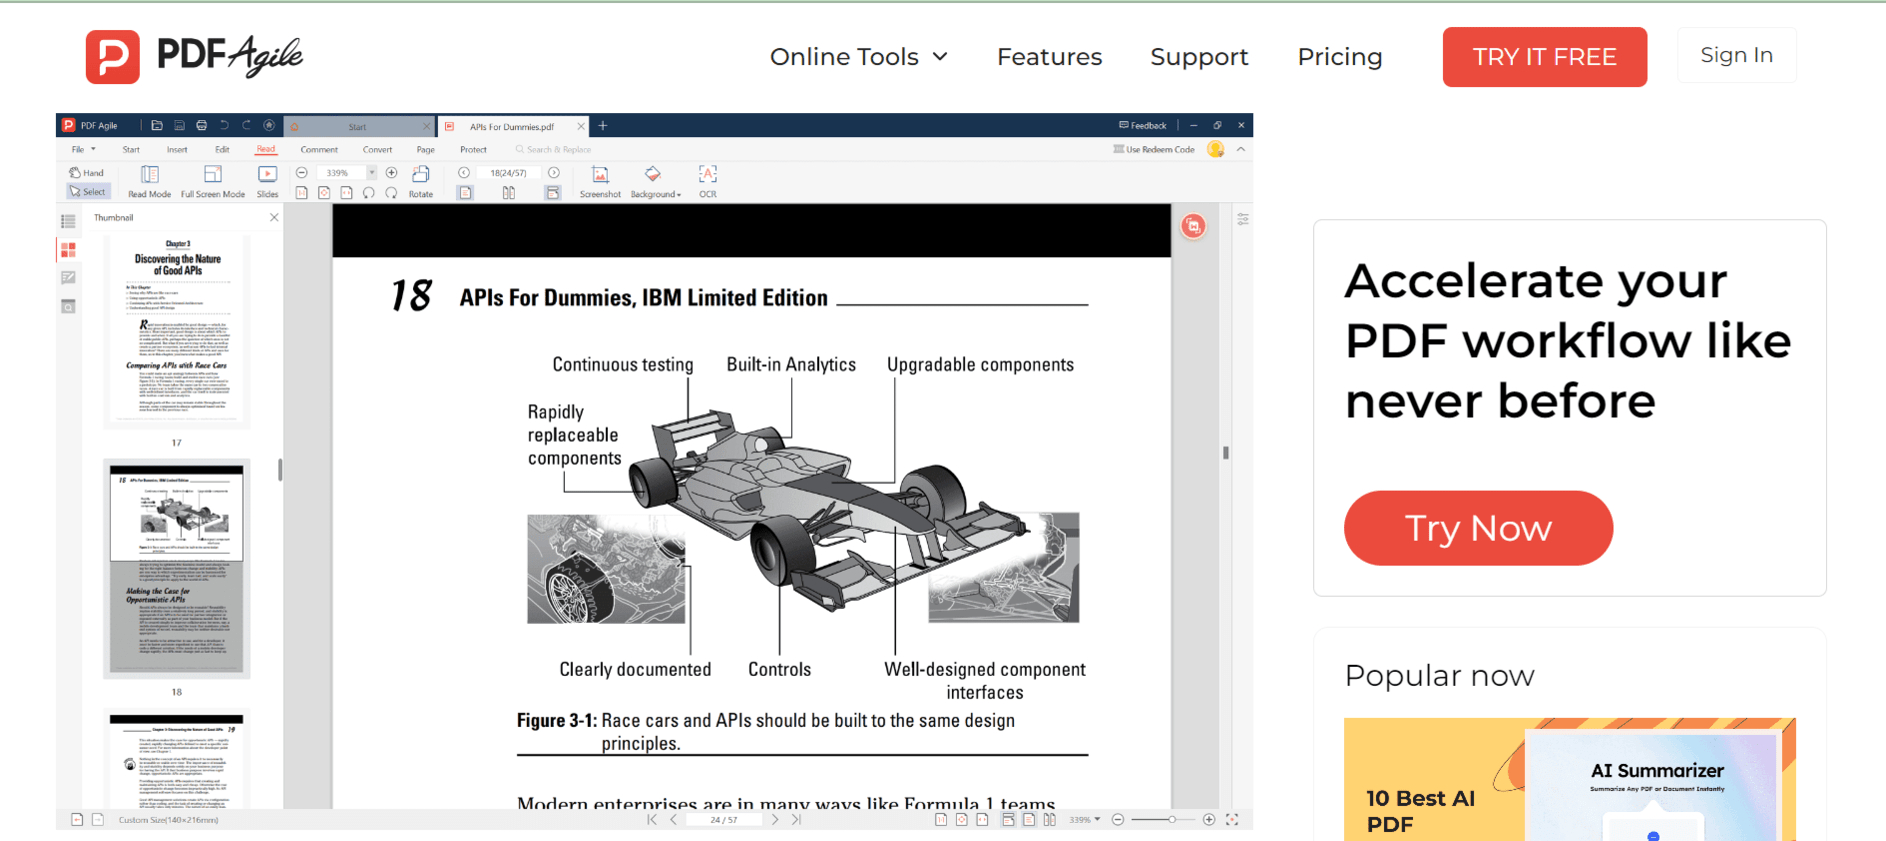The height and width of the screenshot is (841, 1886).
Task: Toggle single-page view in the Read ribbon
Action: (466, 193)
